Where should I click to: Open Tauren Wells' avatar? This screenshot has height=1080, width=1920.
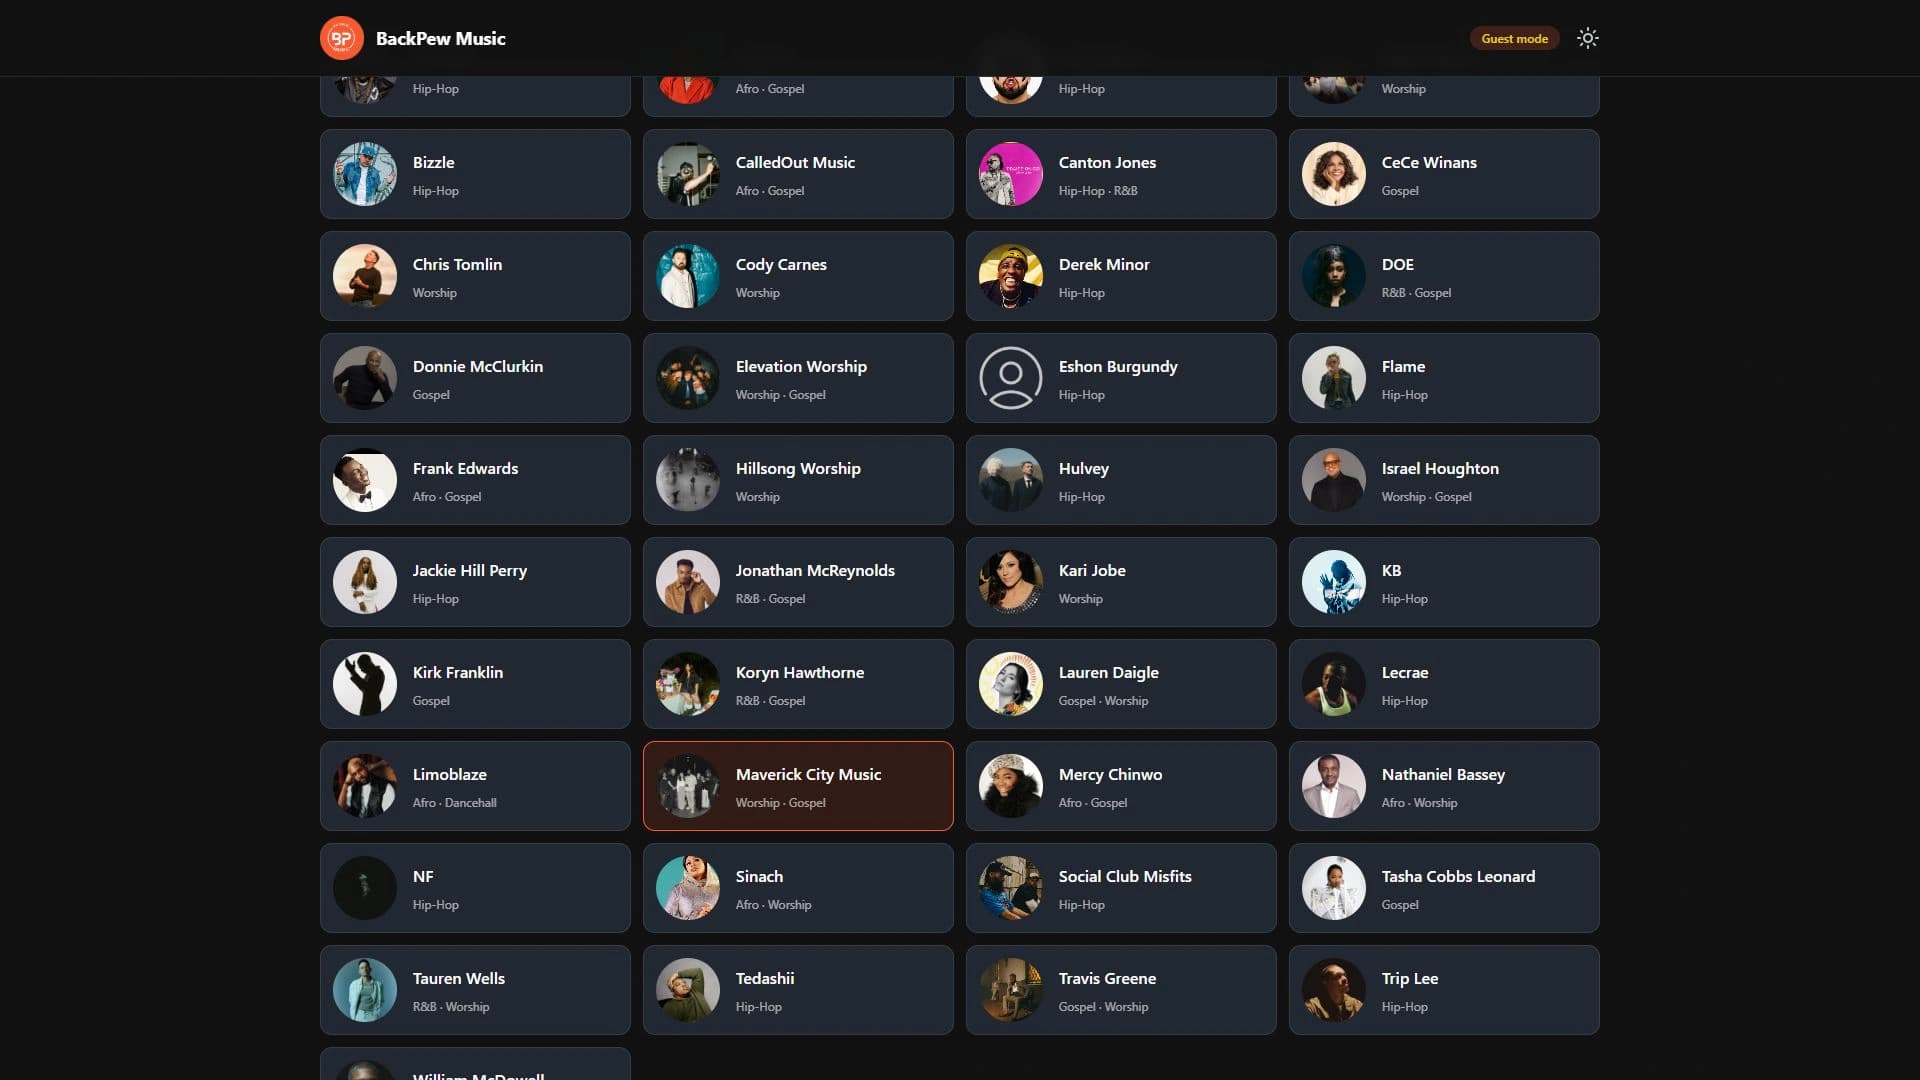[x=365, y=990]
